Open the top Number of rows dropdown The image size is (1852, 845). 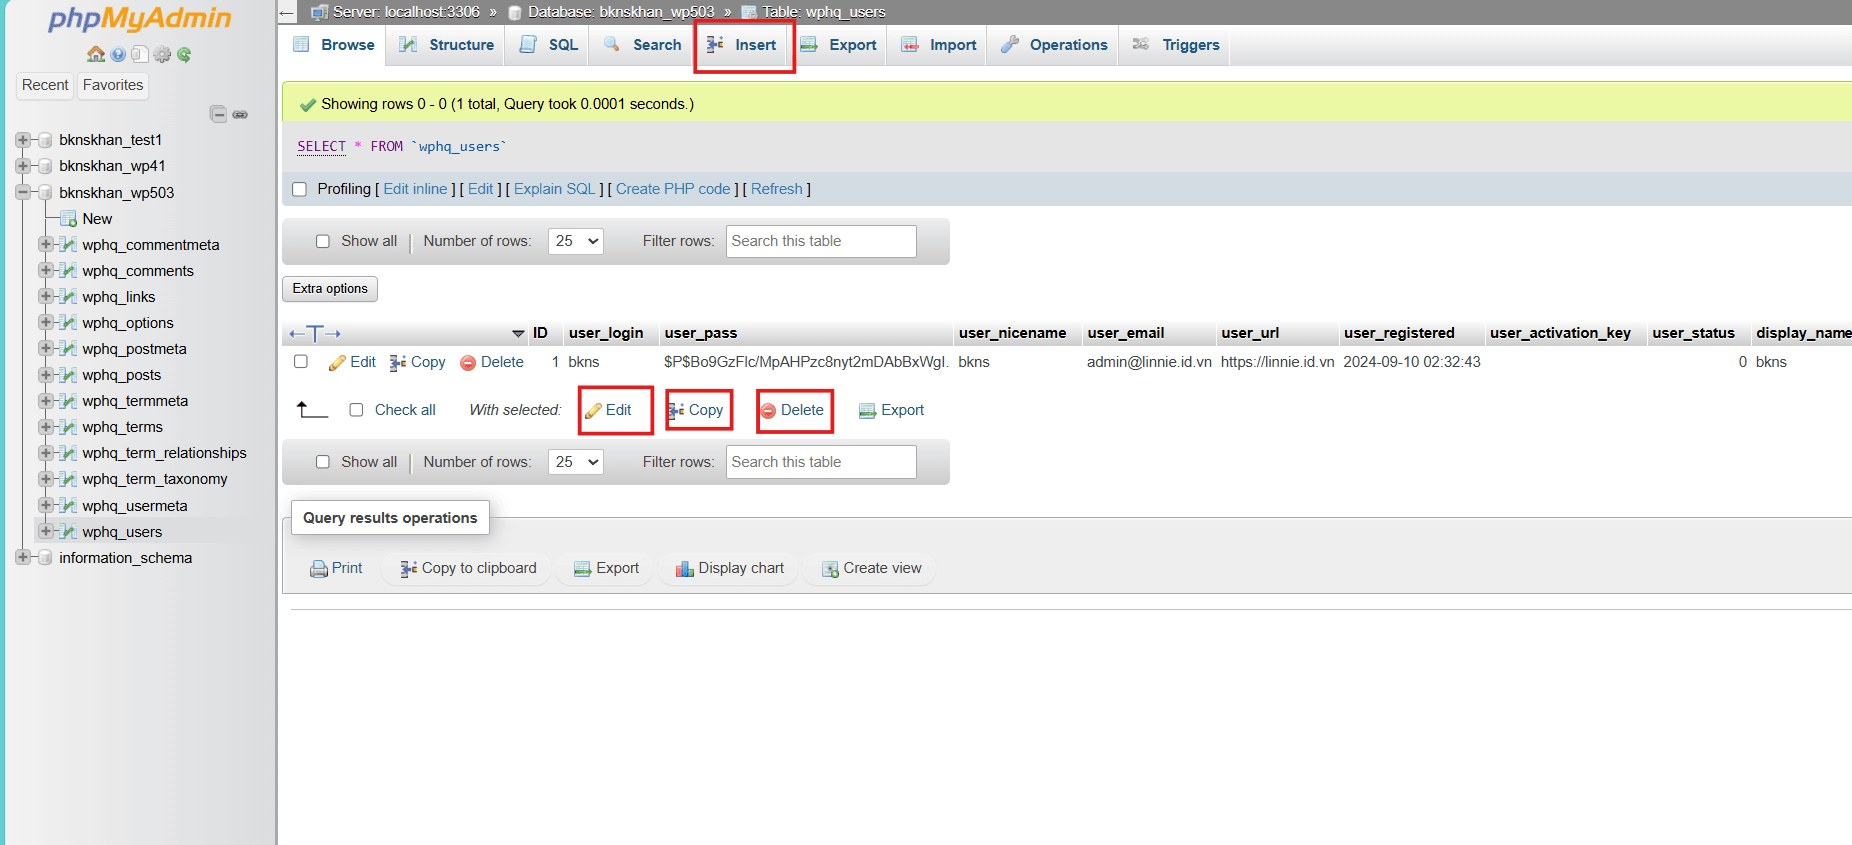pyautogui.click(x=575, y=241)
